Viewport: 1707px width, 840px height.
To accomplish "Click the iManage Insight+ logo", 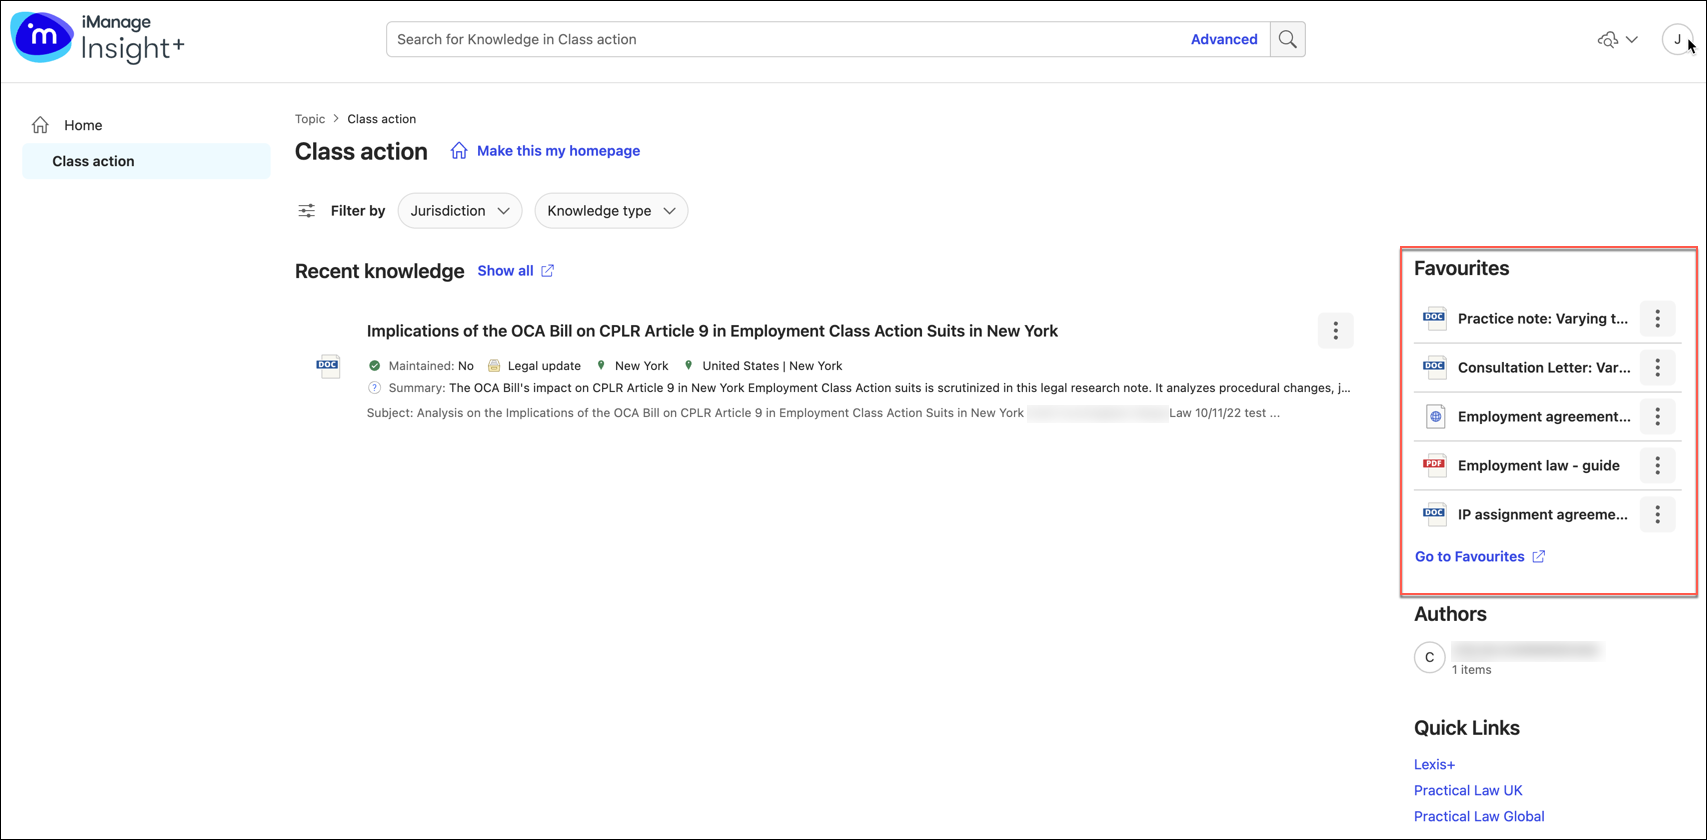I will point(97,38).
